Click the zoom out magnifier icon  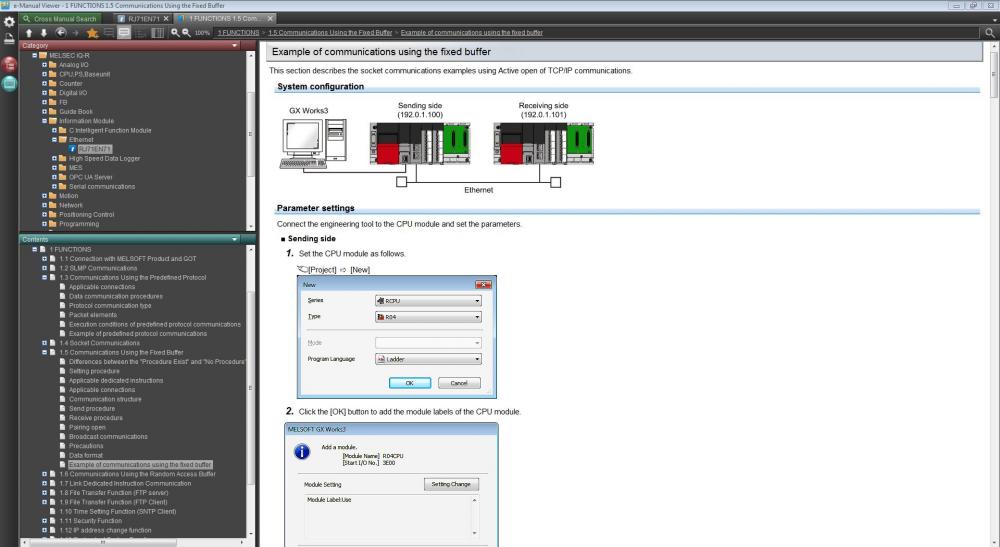186,33
